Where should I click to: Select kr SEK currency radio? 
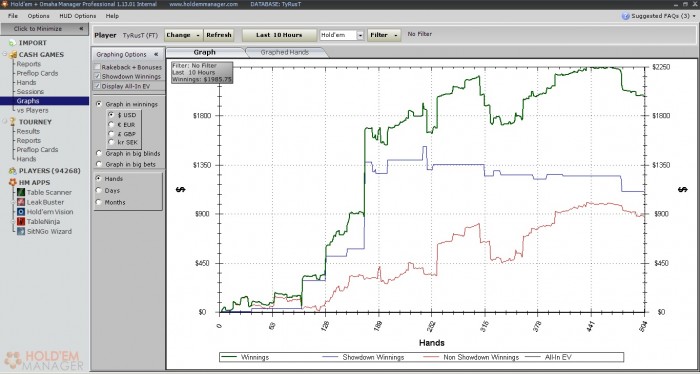point(111,142)
